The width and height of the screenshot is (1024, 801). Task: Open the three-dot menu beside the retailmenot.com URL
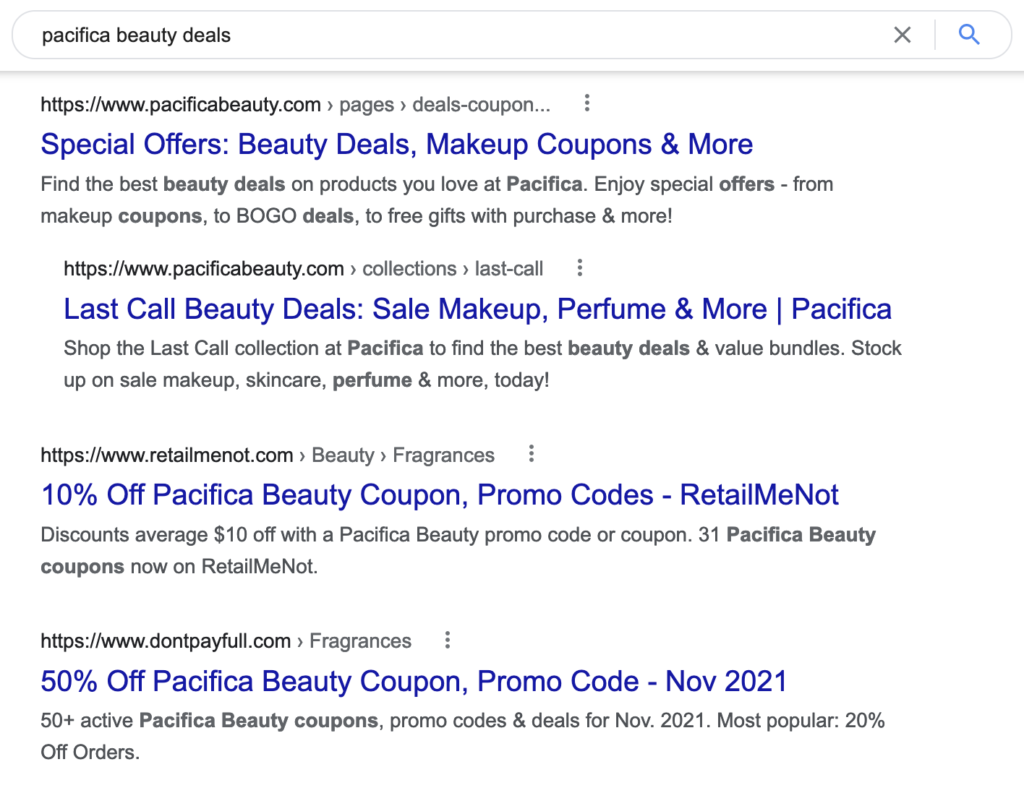(x=532, y=454)
